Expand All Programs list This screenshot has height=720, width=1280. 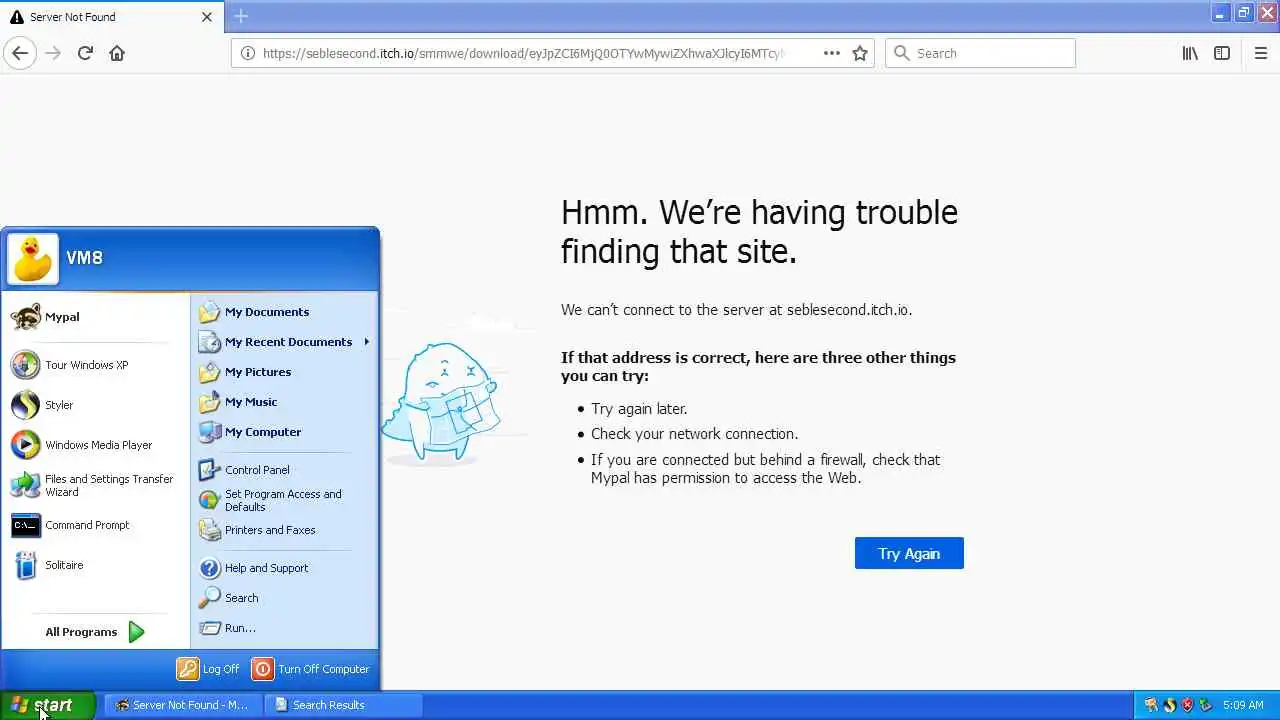coord(96,632)
